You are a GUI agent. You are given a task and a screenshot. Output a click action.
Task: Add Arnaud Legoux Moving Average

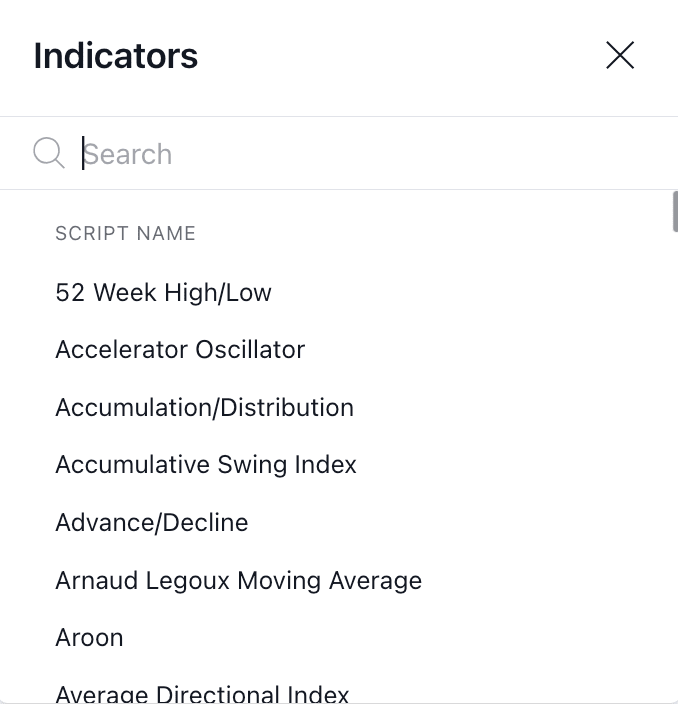click(238, 581)
